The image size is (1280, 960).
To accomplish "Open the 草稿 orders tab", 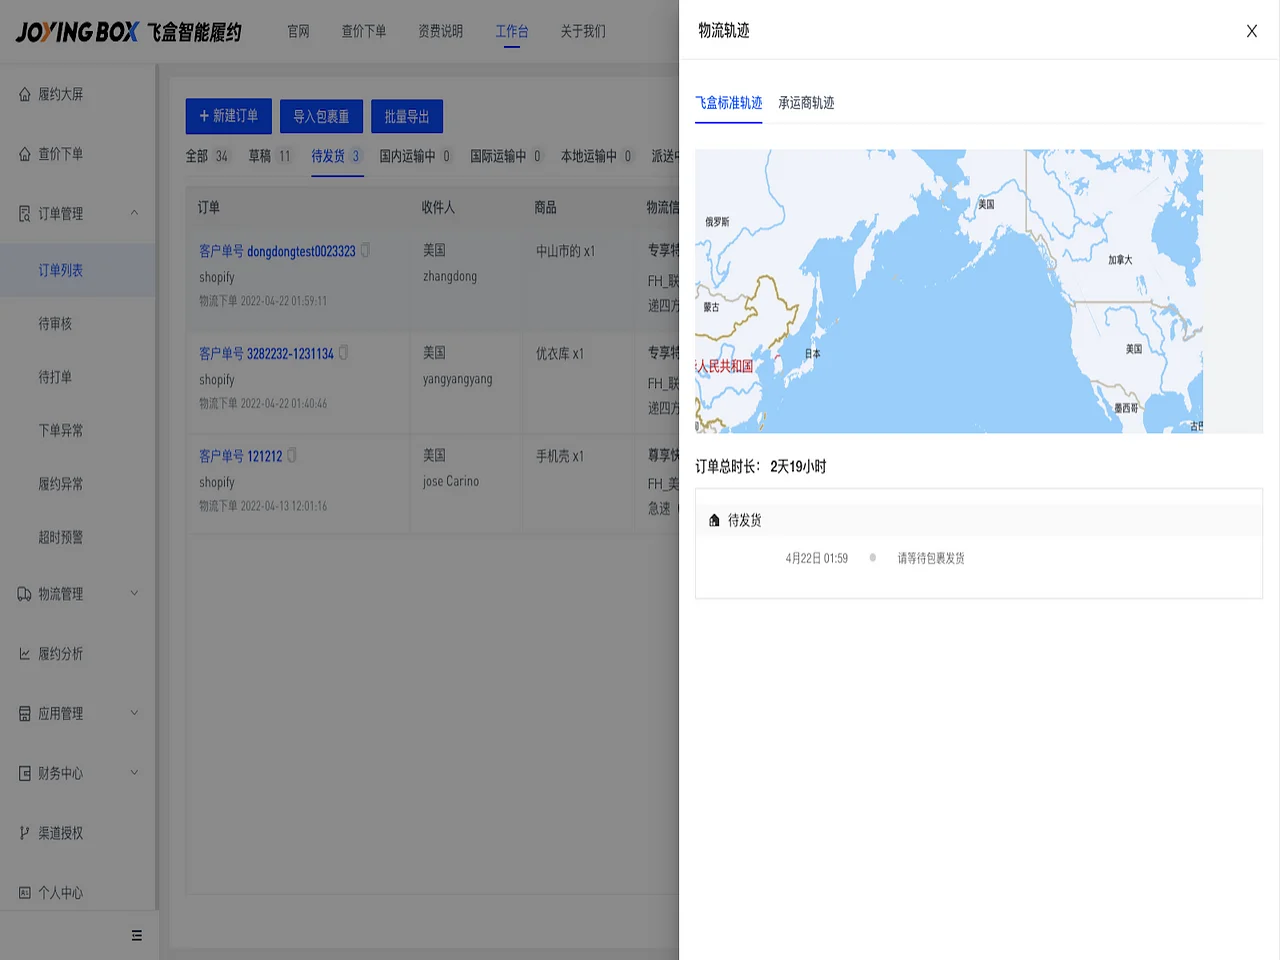I will click(x=259, y=156).
